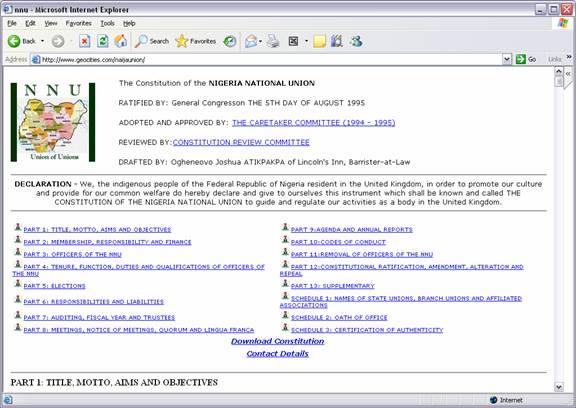576x408 pixels.
Task: Print the page with printer icon
Action: click(x=273, y=41)
